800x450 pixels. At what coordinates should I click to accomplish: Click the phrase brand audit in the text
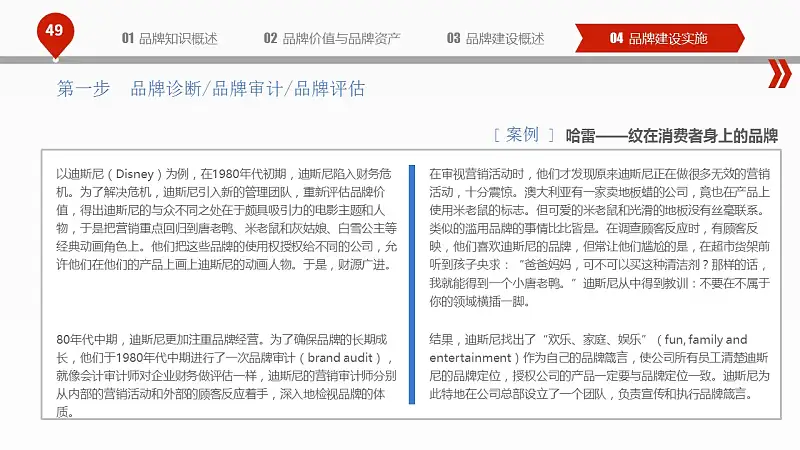(340, 358)
